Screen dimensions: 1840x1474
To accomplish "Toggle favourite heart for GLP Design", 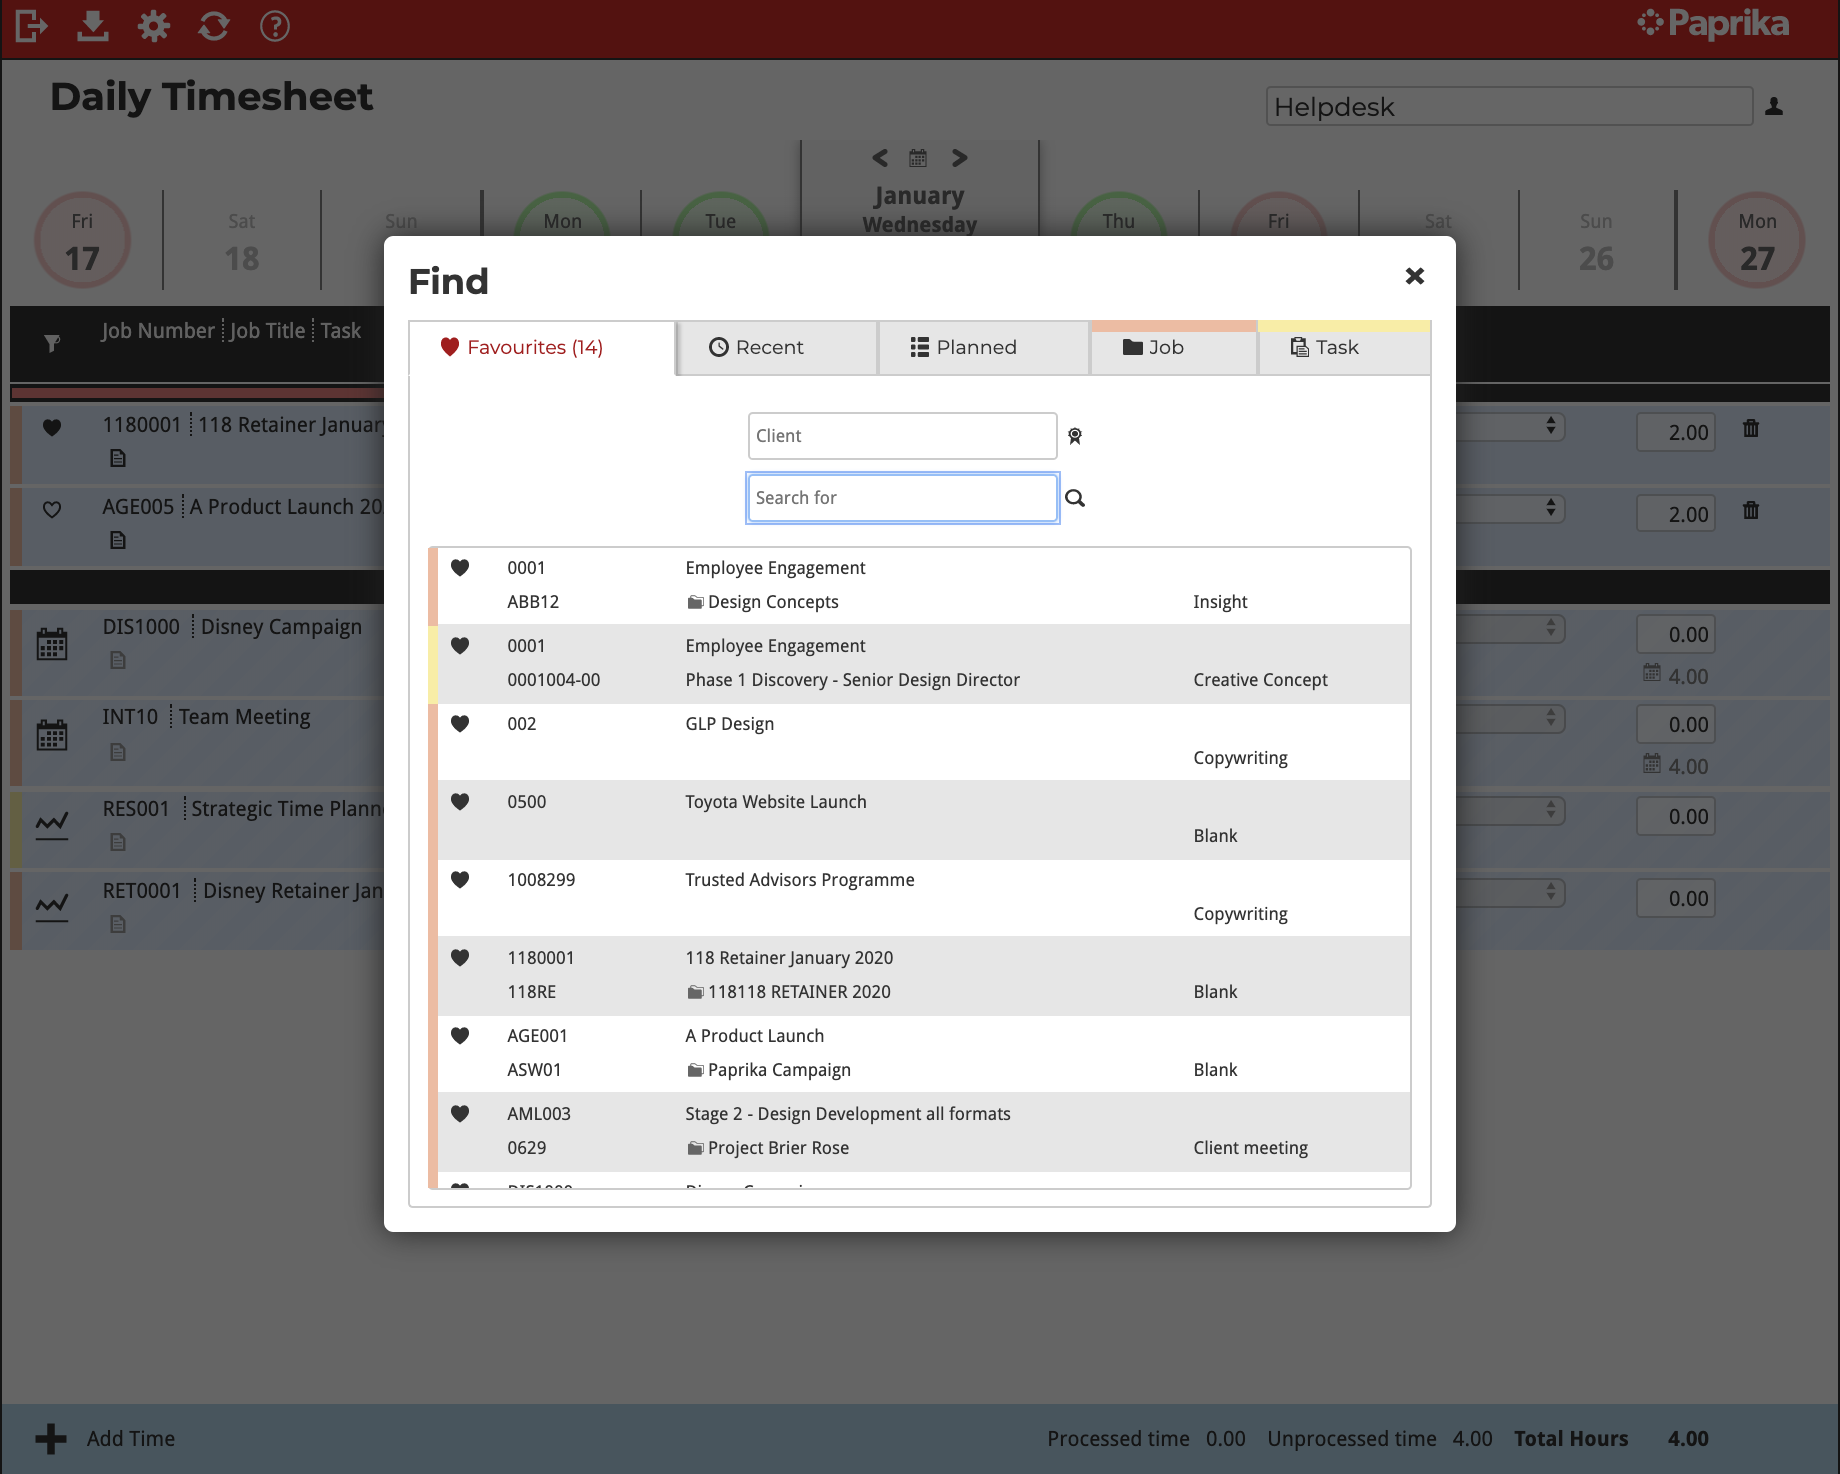I will pos(460,723).
